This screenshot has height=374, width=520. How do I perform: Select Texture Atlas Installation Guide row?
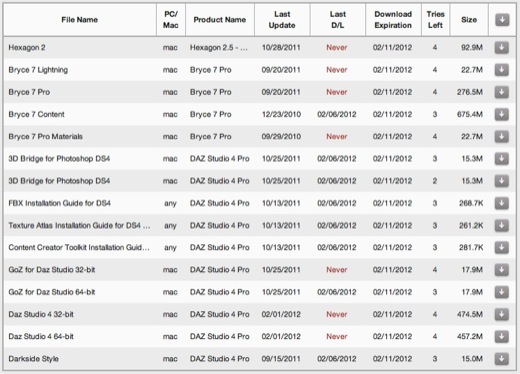(260, 225)
